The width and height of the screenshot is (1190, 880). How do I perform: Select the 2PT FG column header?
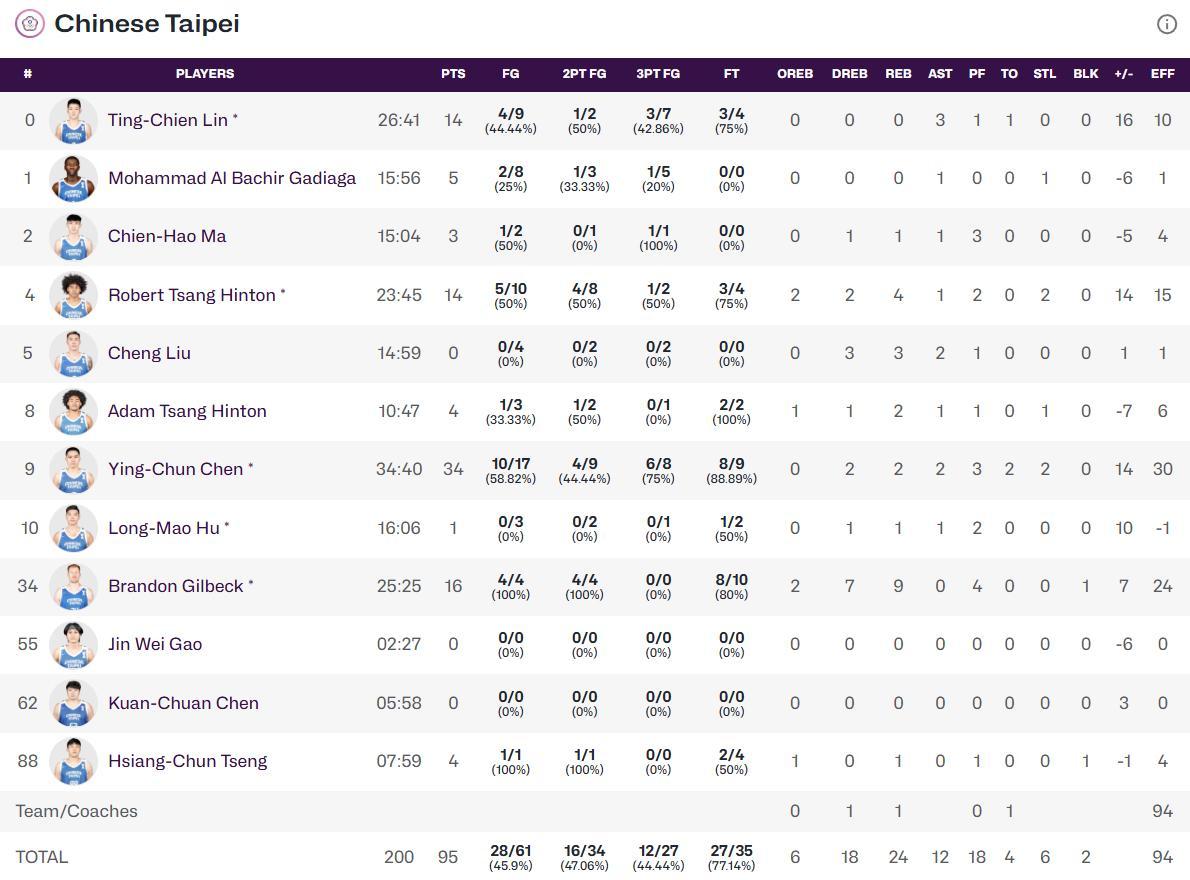[584, 74]
